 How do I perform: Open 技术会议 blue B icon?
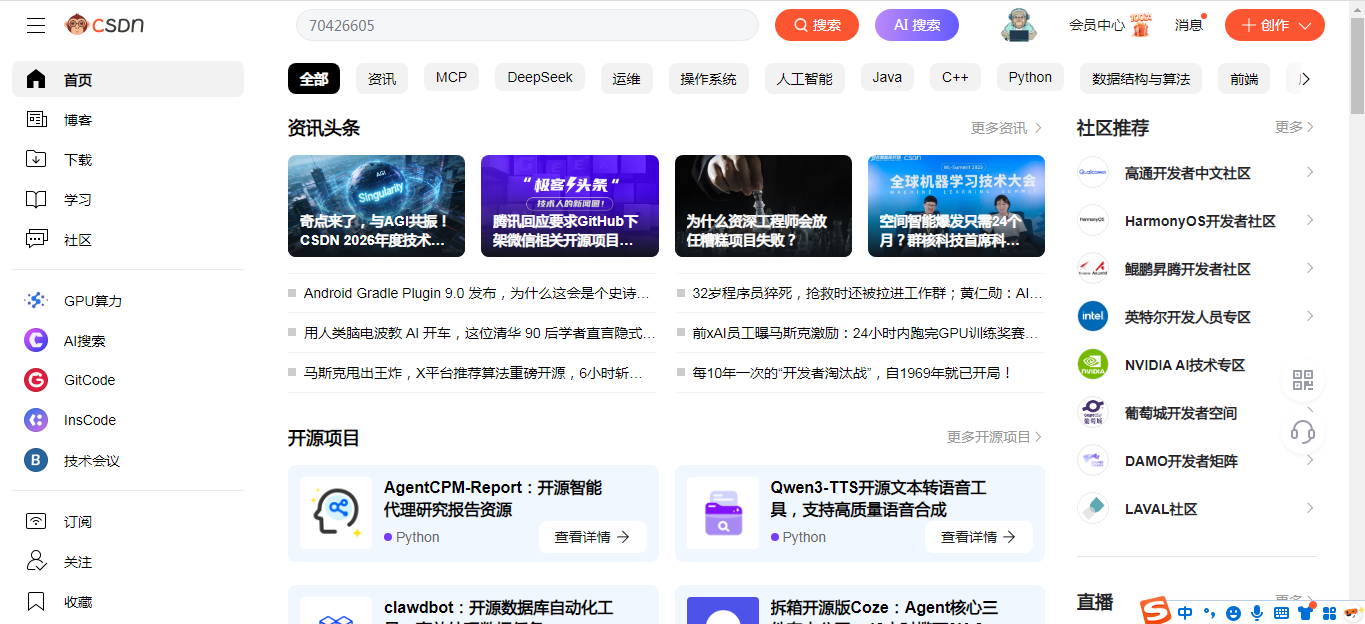tap(36, 460)
